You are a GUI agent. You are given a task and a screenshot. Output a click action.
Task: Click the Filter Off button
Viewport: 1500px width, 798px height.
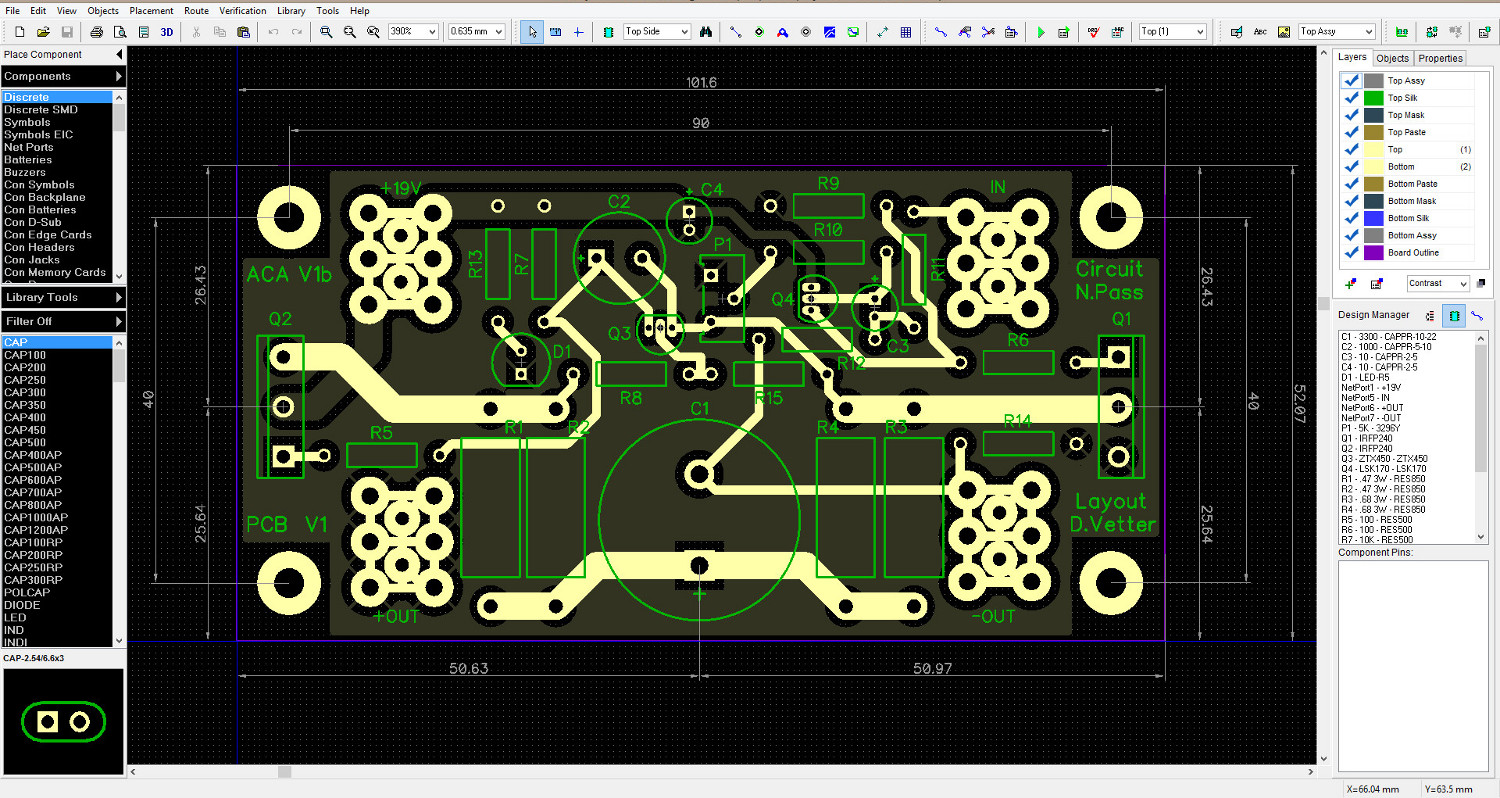pos(63,321)
